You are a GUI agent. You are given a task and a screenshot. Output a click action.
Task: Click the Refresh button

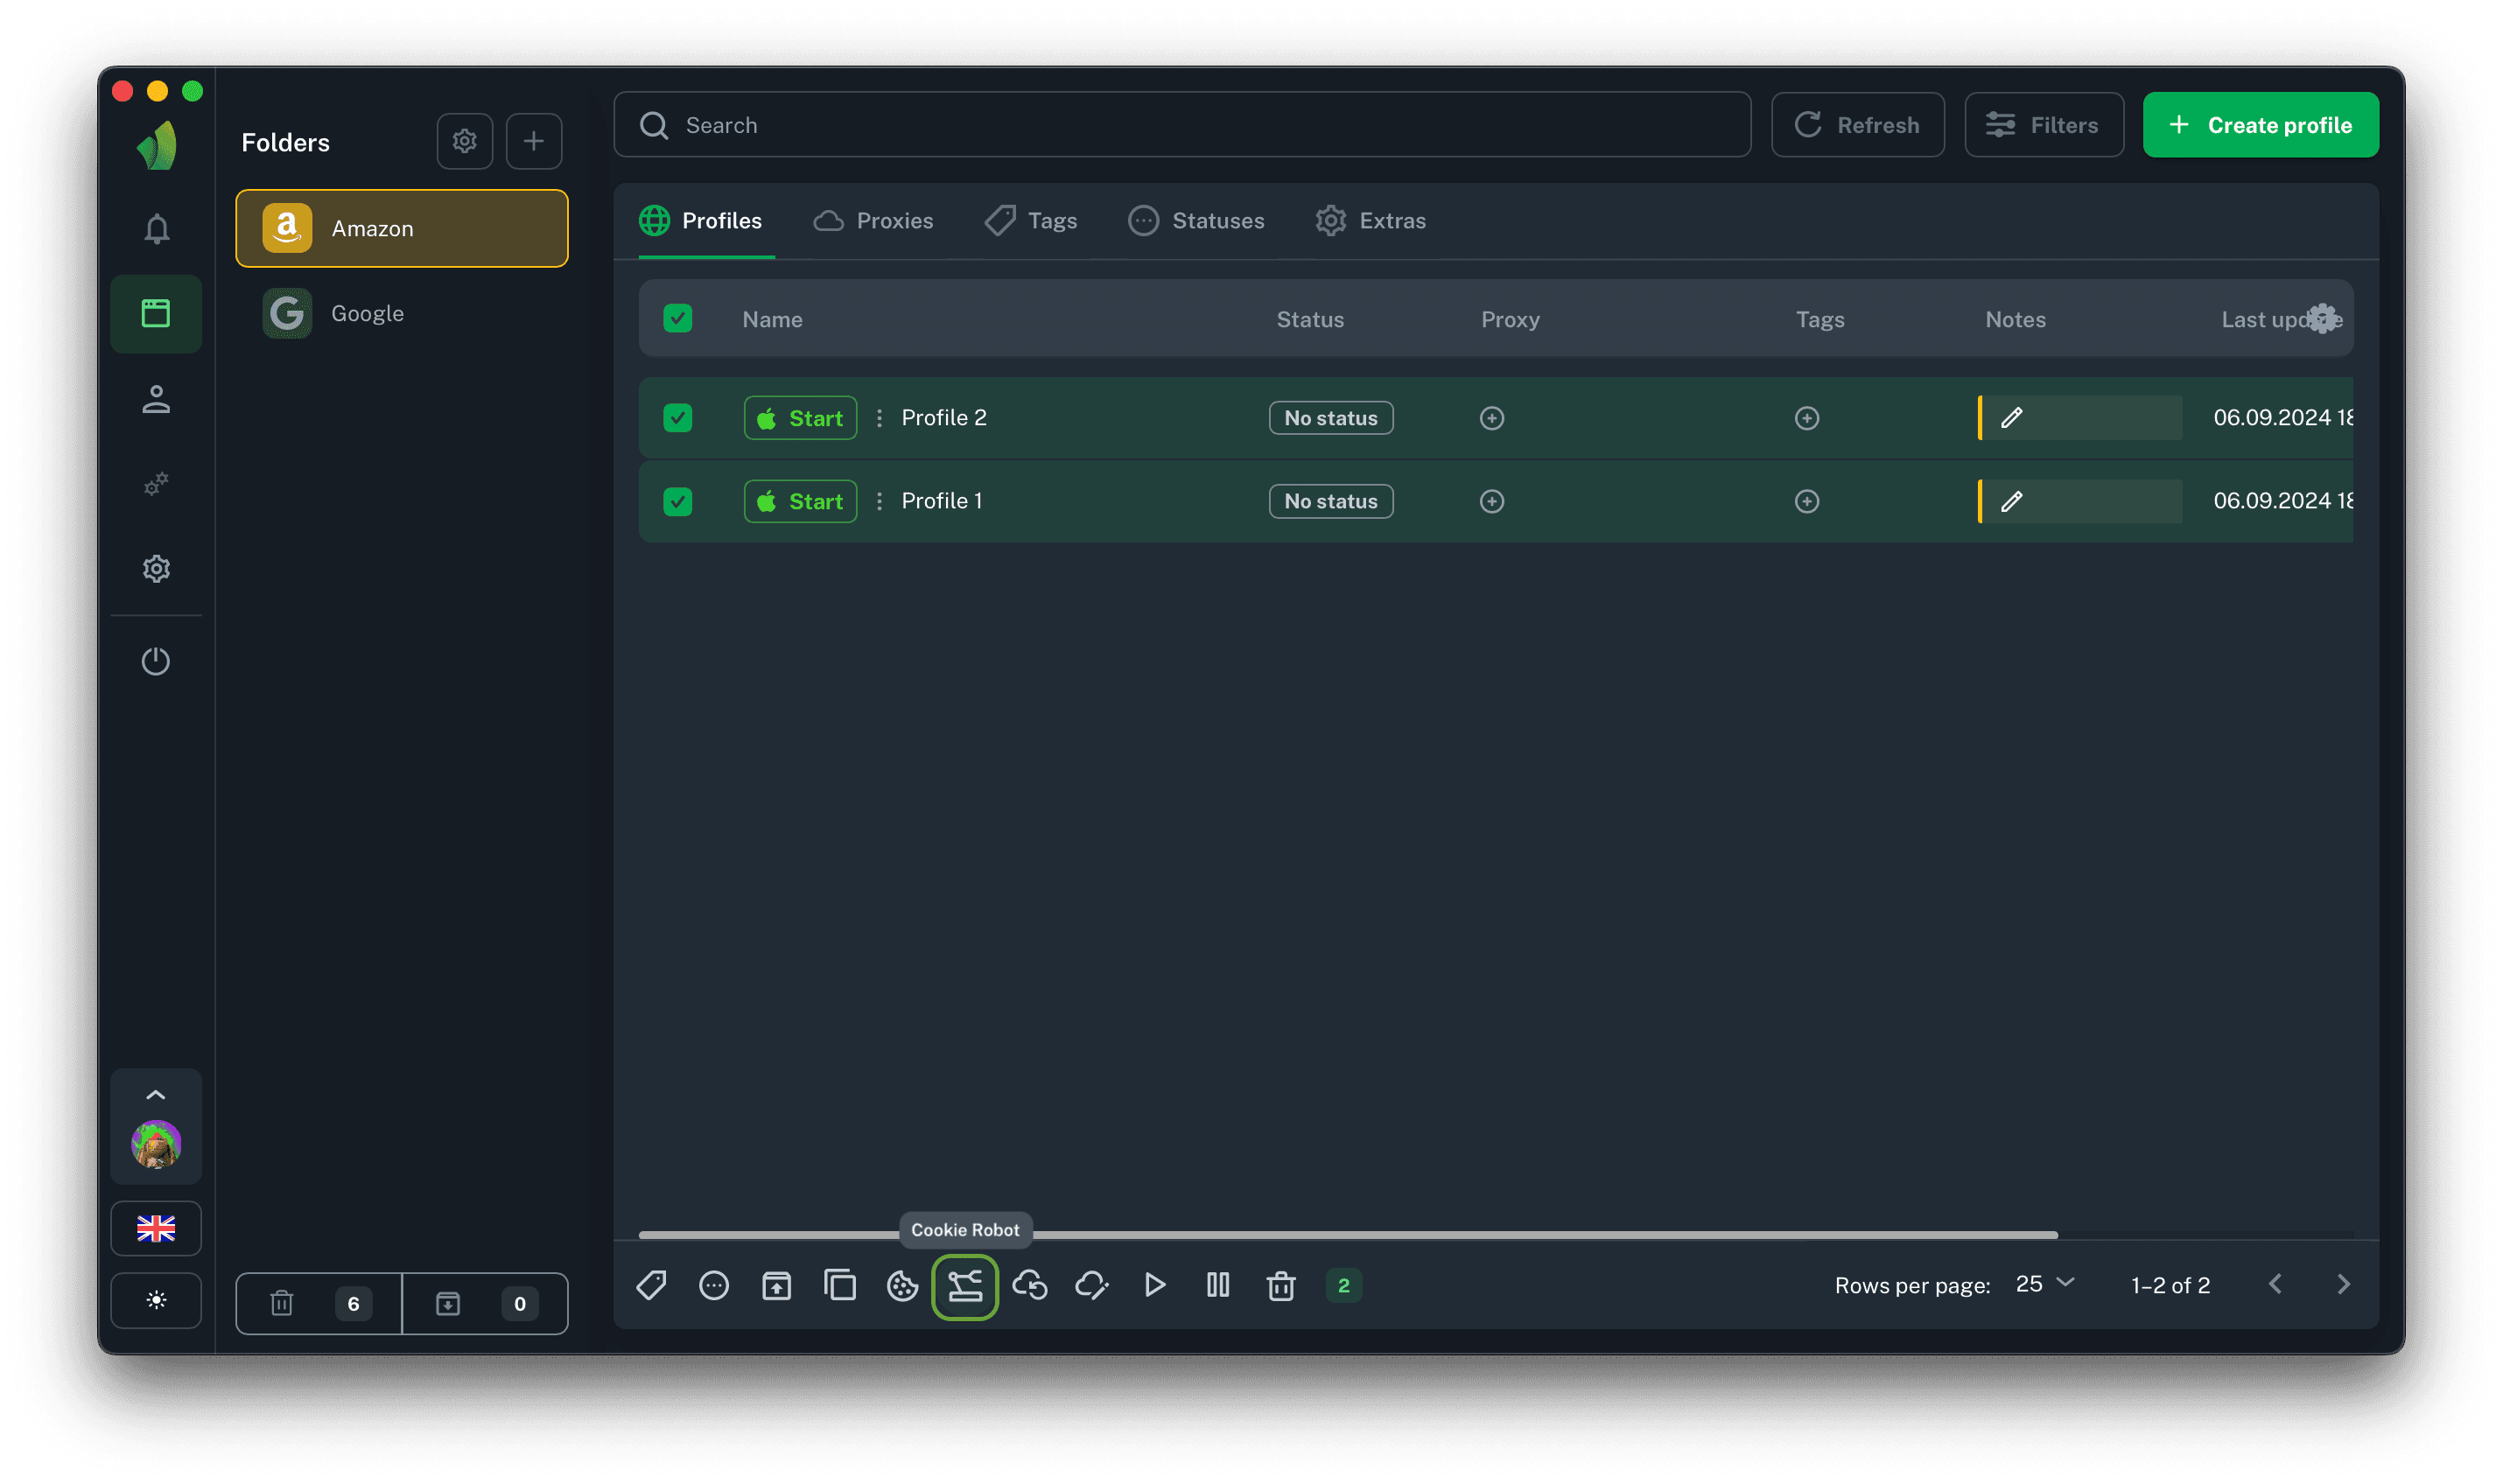(x=1857, y=125)
